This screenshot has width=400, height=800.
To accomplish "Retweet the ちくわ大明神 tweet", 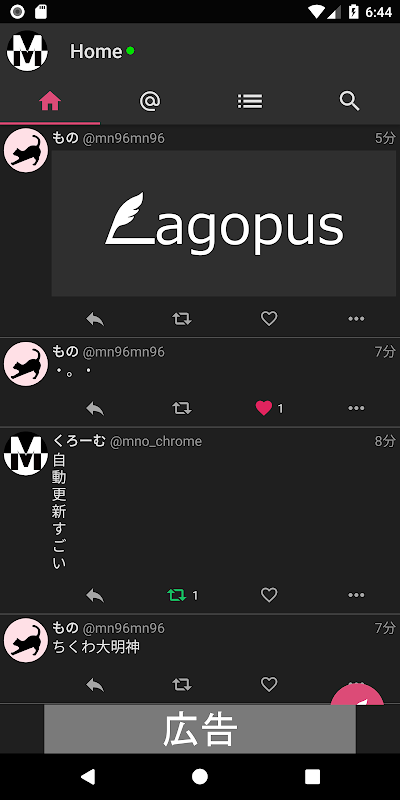I will [182, 685].
